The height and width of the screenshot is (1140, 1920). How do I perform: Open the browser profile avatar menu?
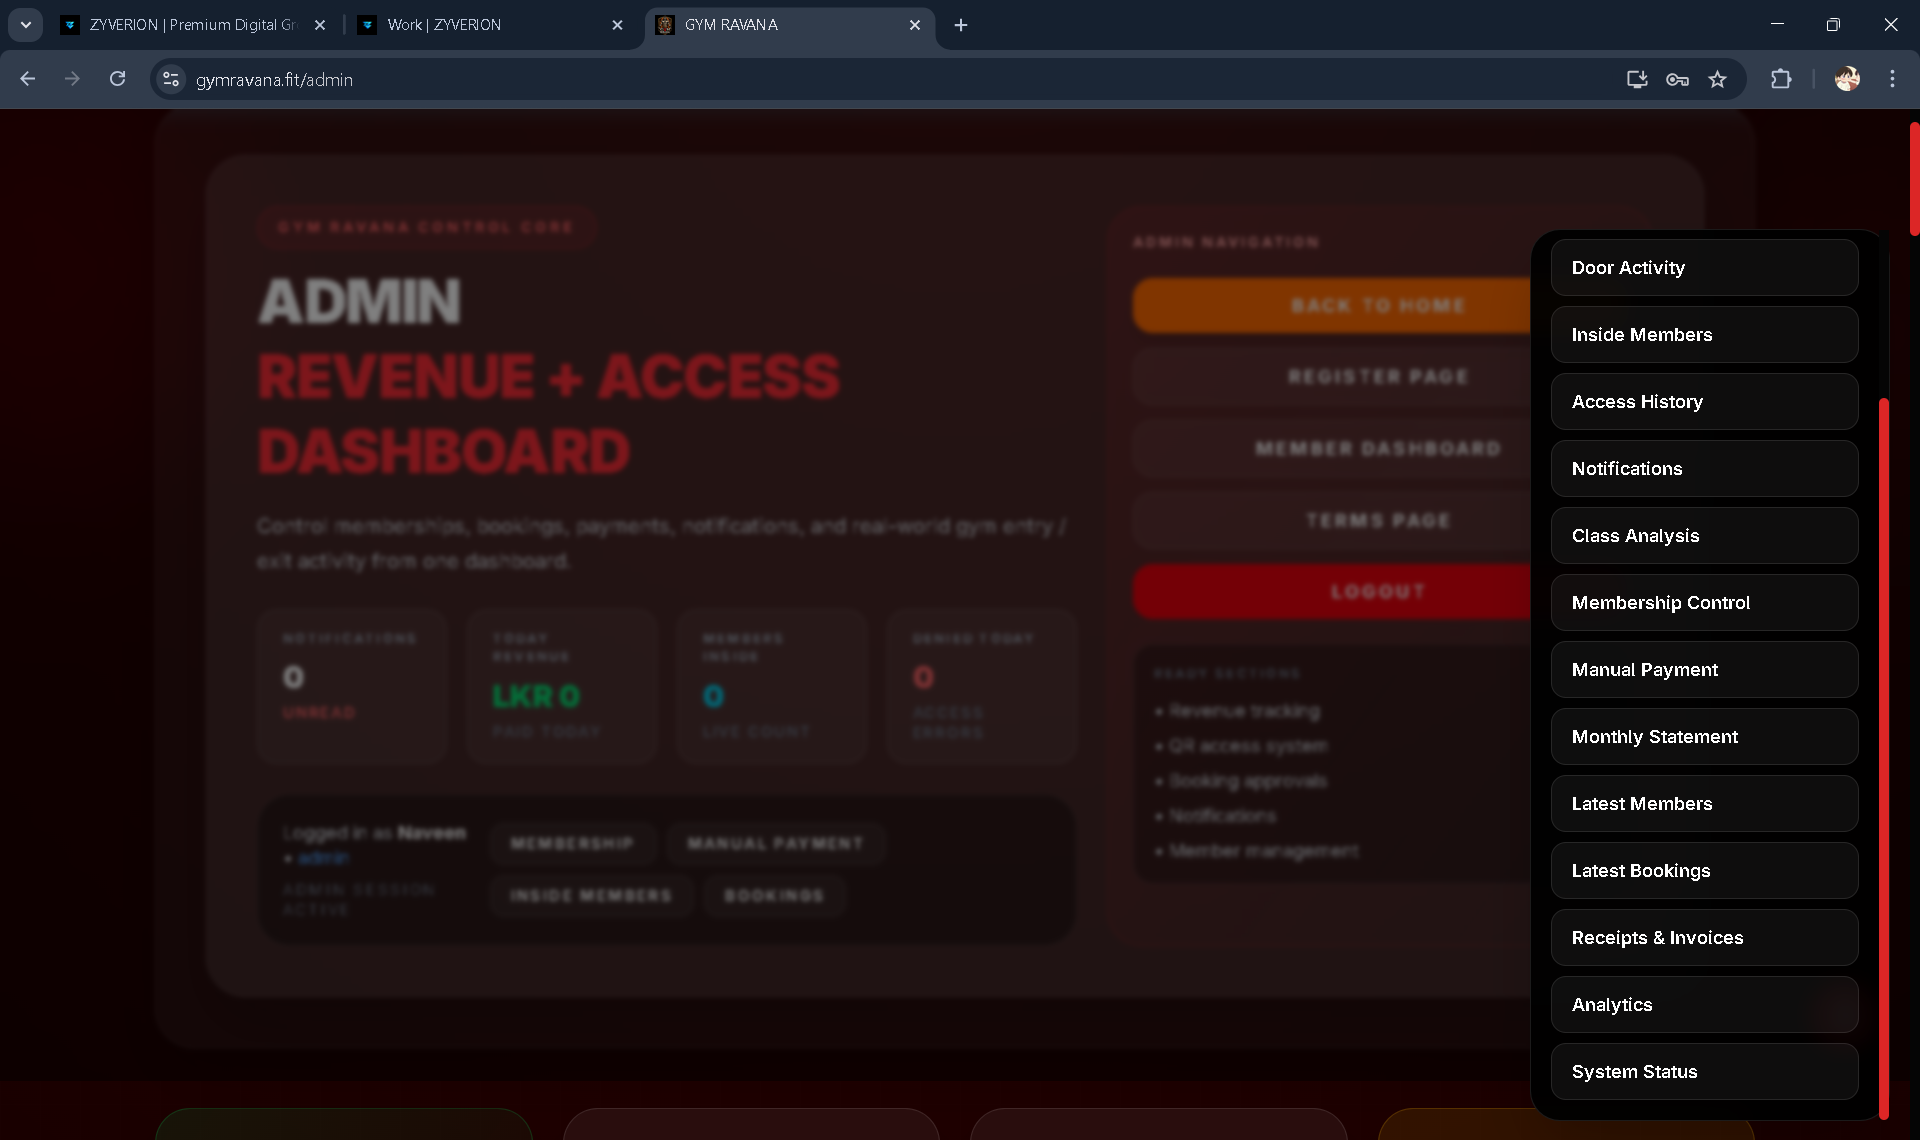pos(1847,79)
